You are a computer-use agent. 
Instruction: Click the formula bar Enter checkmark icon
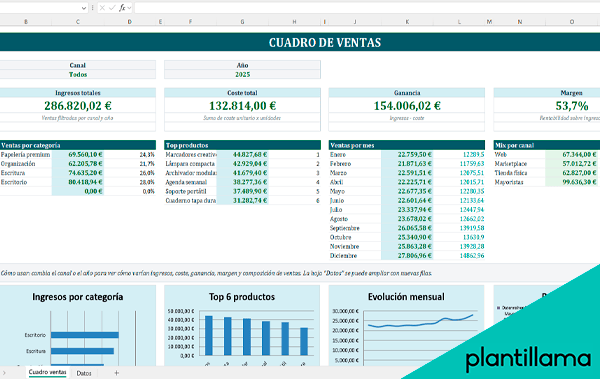click(x=112, y=8)
